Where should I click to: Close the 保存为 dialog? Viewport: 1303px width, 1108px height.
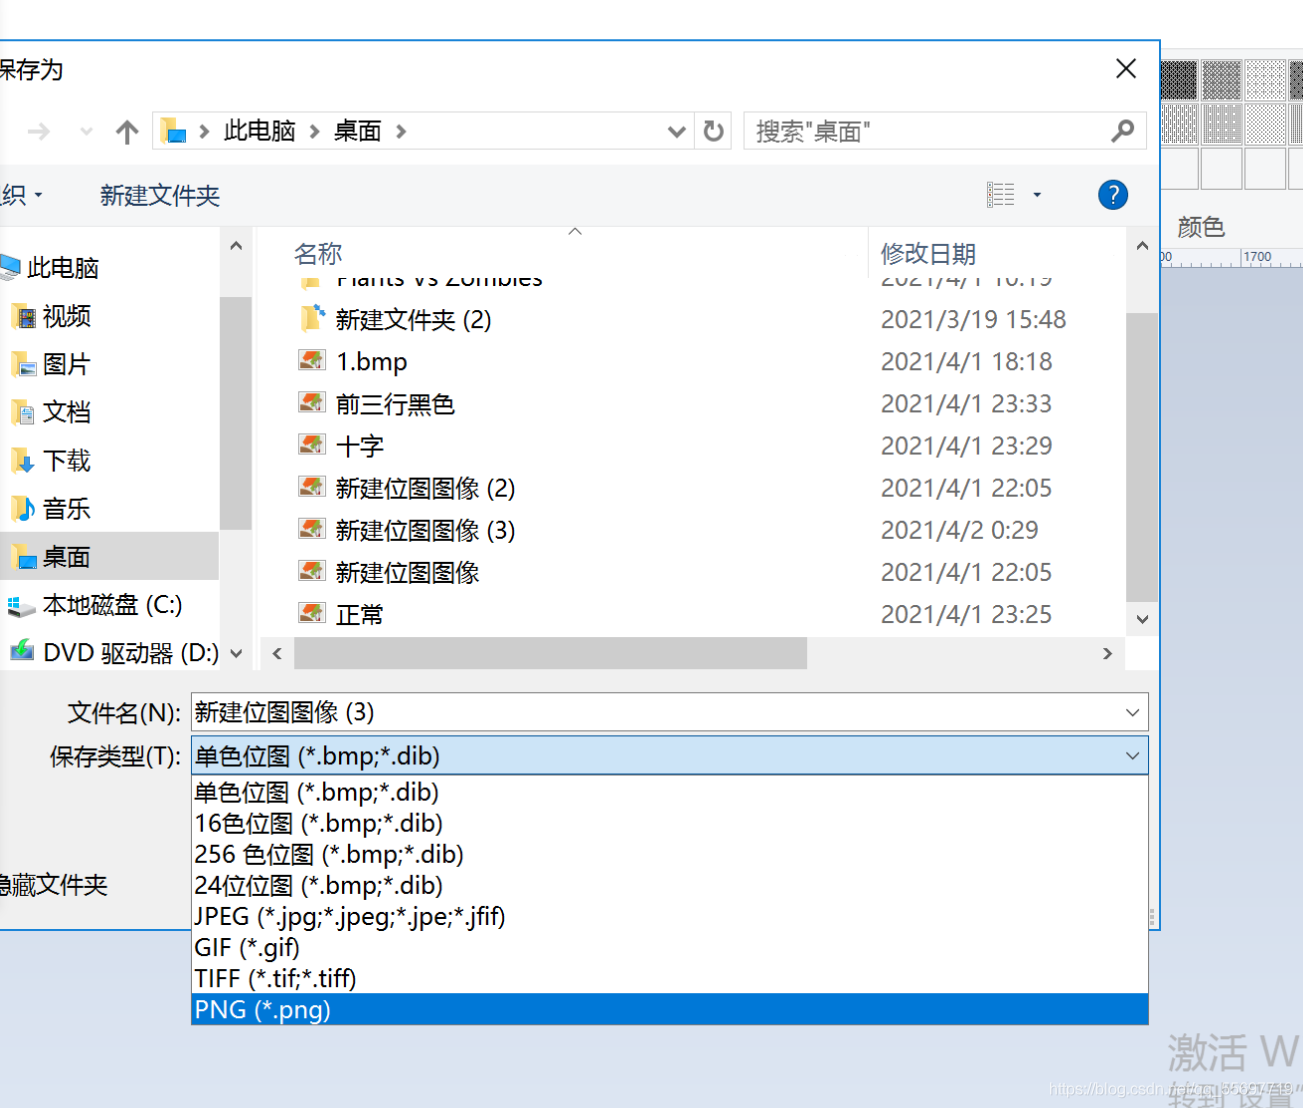pyautogui.click(x=1126, y=68)
